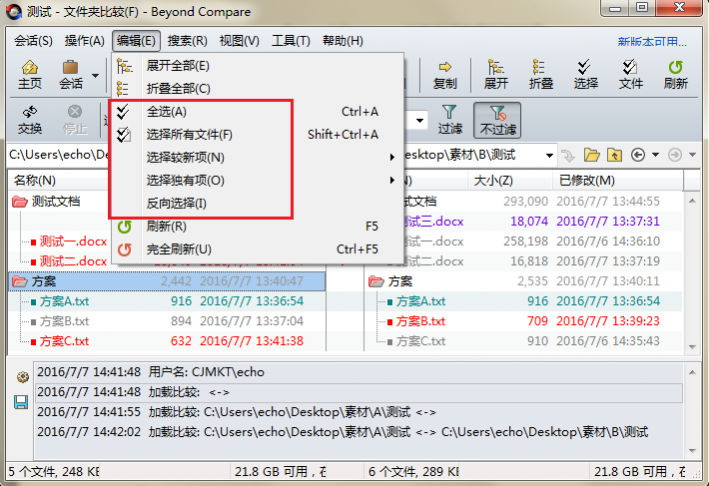Screen dimensions: 709x486
Task: Click the 展开 expand-all toolbar icon
Action: click(496, 75)
